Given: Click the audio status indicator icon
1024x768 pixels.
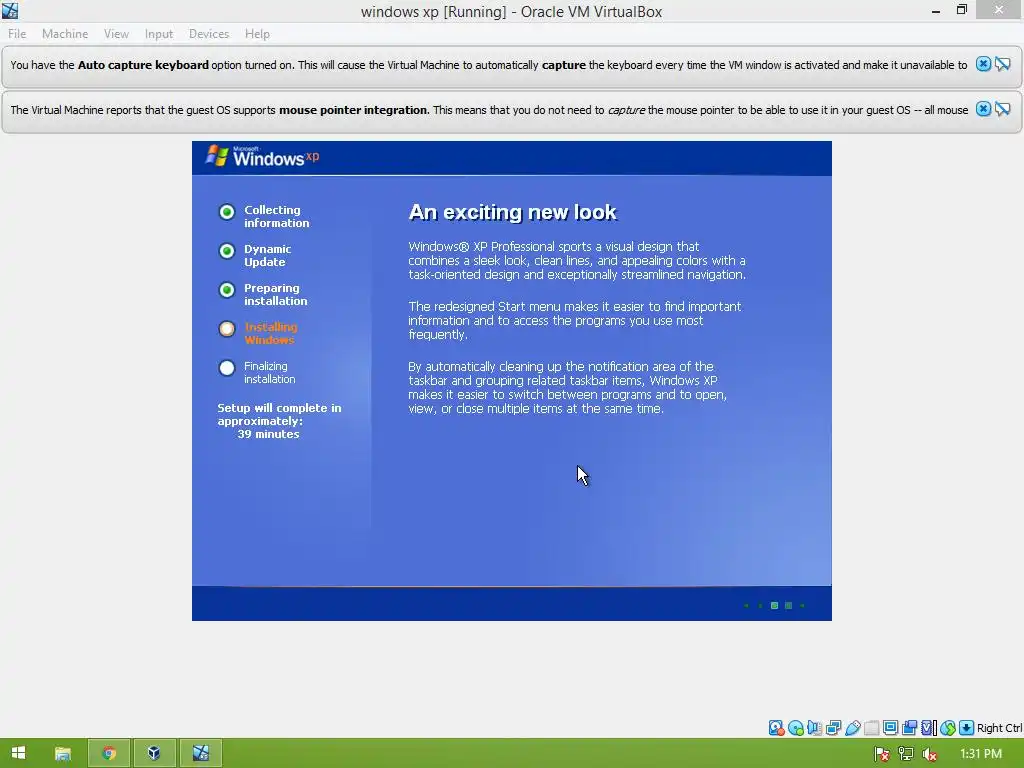Looking at the screenshot, I should tap(814, 728).
